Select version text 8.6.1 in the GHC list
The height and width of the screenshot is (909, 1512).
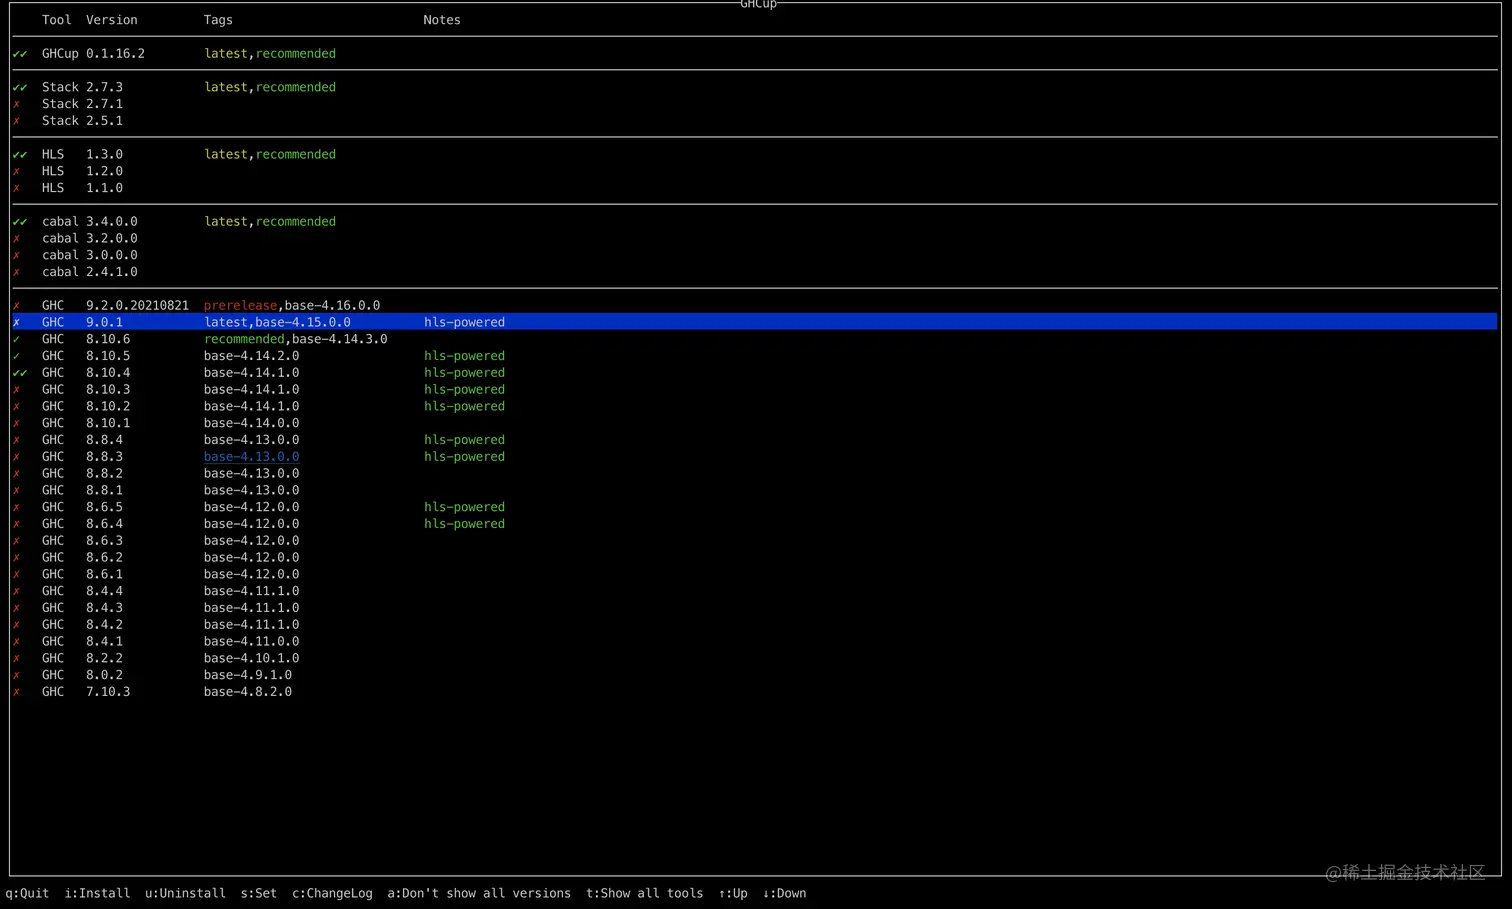104,575
